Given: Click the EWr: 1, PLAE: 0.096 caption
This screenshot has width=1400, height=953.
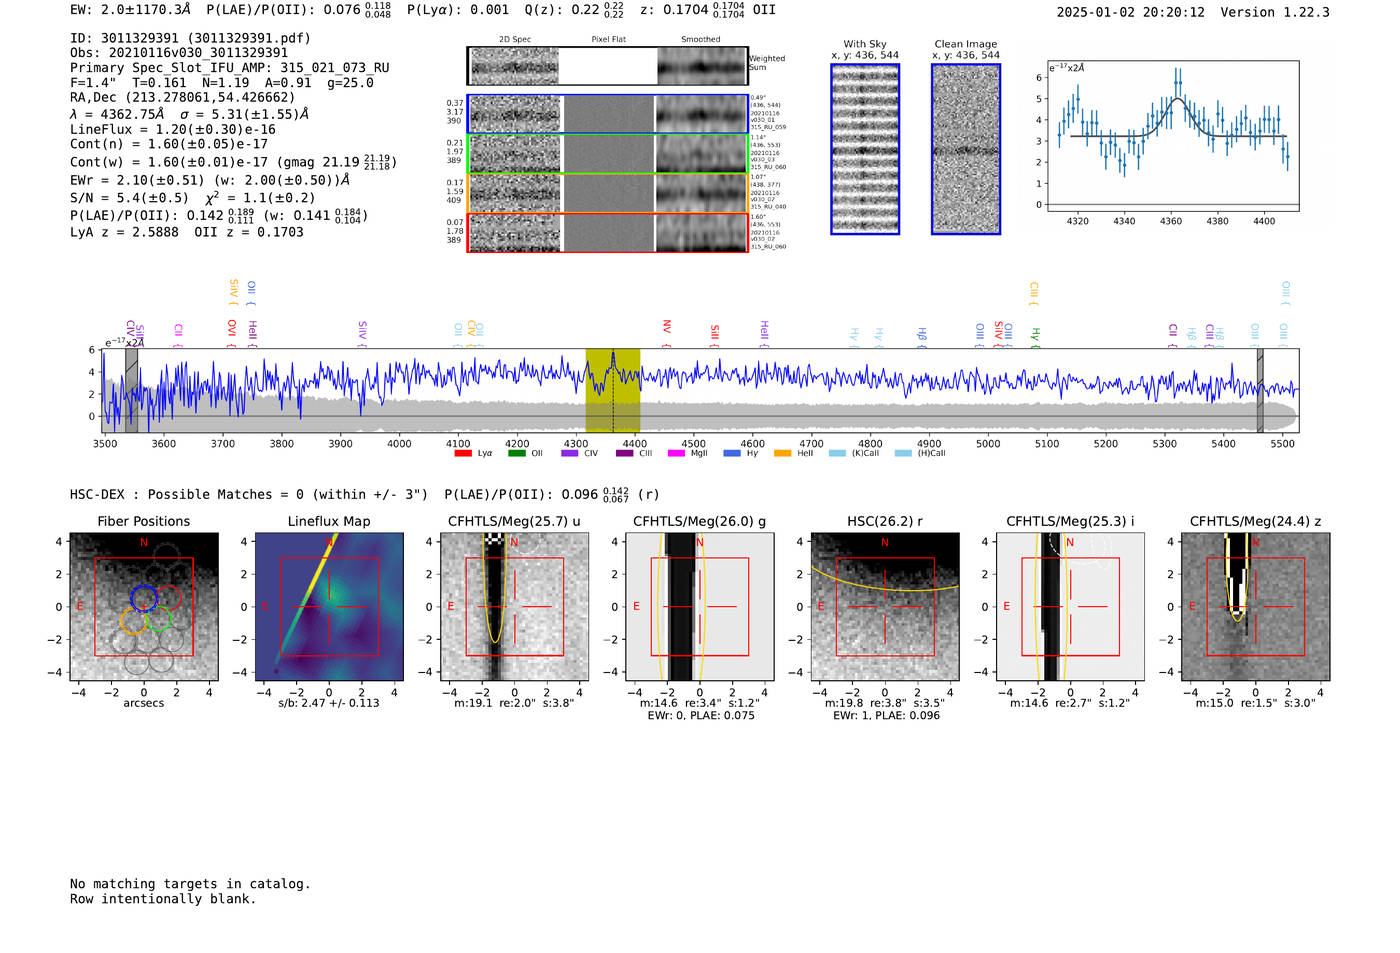Looking at the screenshot, I should (x=886, y=716).
